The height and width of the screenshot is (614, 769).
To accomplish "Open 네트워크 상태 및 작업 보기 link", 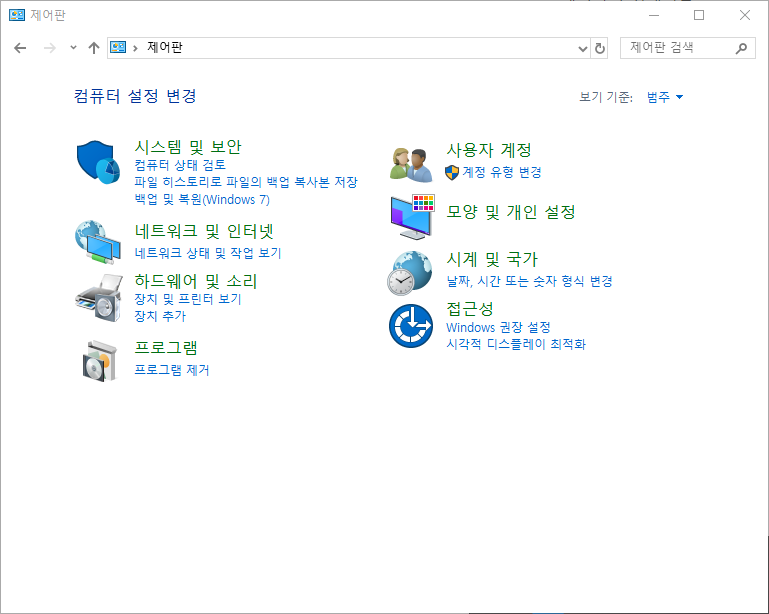I will pyautogui.click(x=208, y=253).
